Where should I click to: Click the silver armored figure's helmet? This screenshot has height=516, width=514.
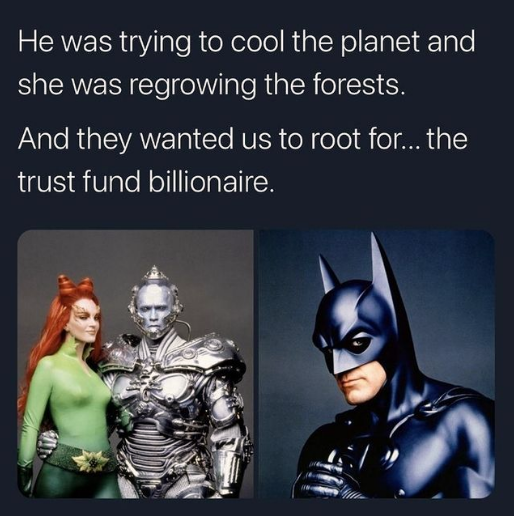pyautogui.click(x=154, y=304)
